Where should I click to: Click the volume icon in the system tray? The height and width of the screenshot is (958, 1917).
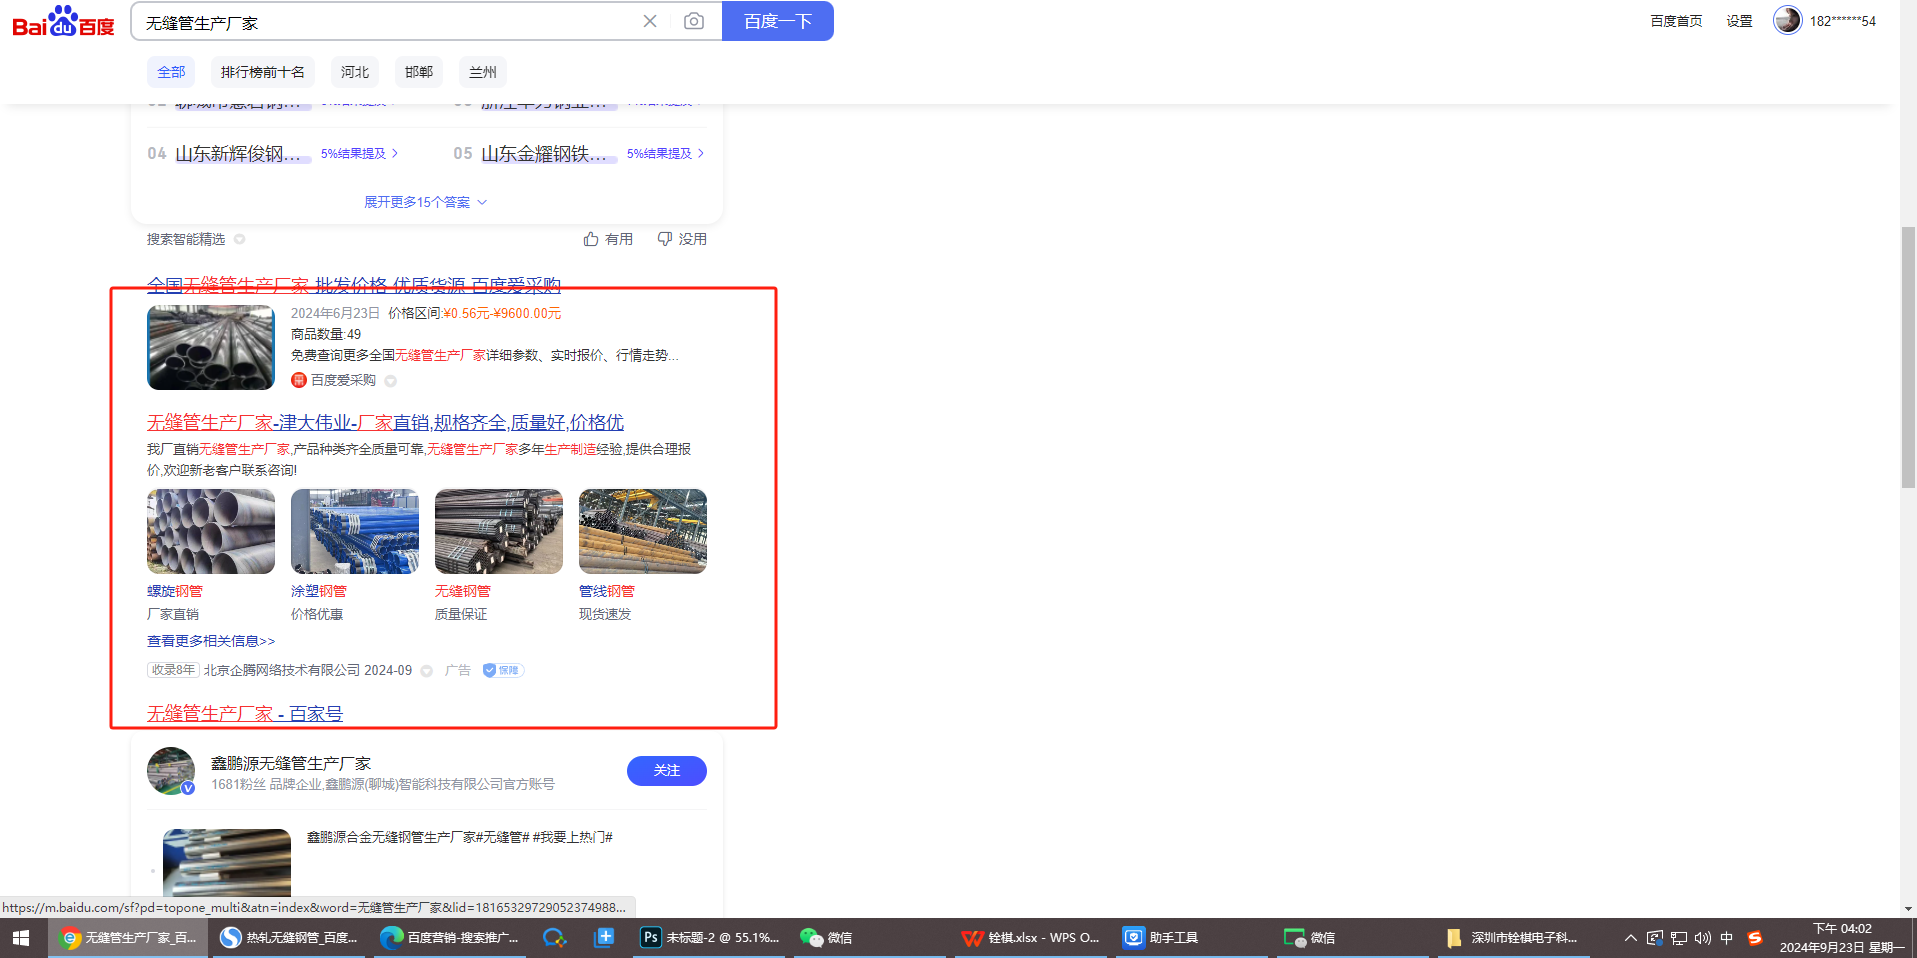(x=1702, y=938)
